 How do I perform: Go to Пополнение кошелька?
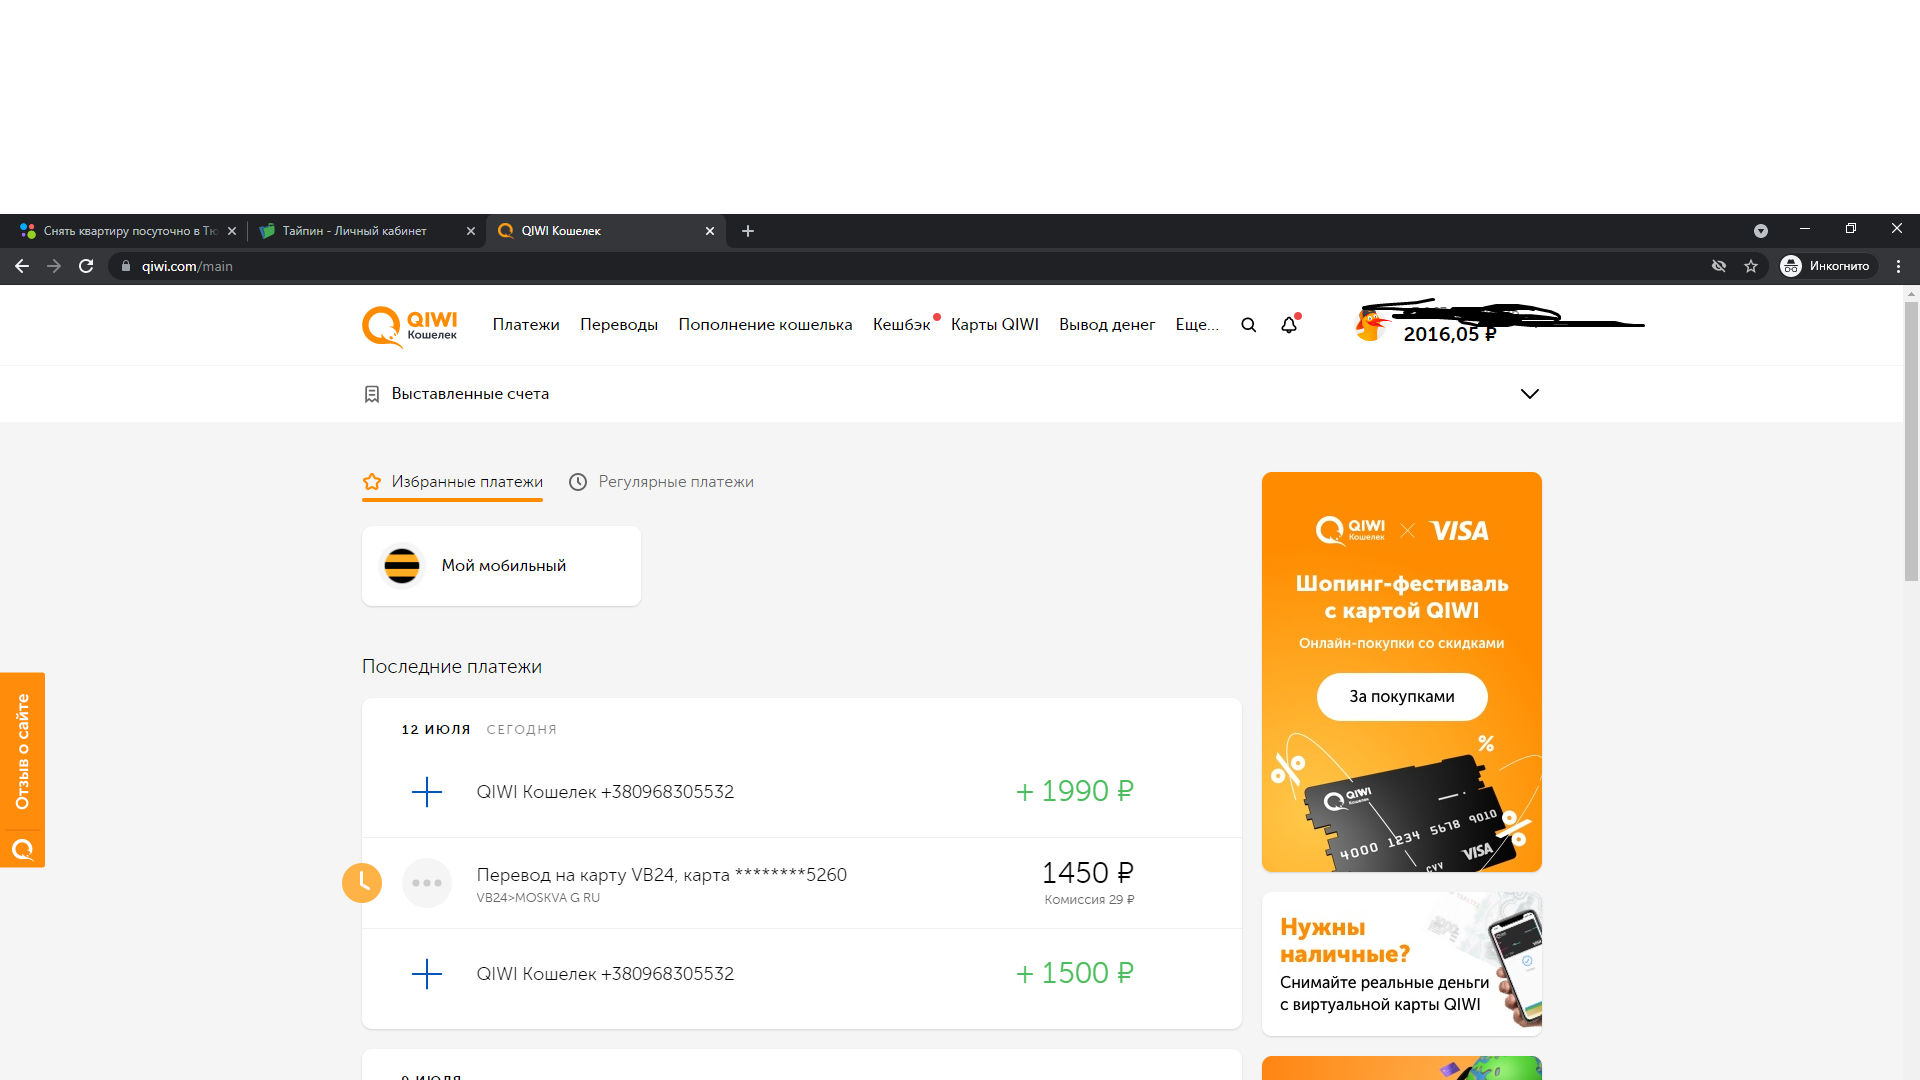765,325
